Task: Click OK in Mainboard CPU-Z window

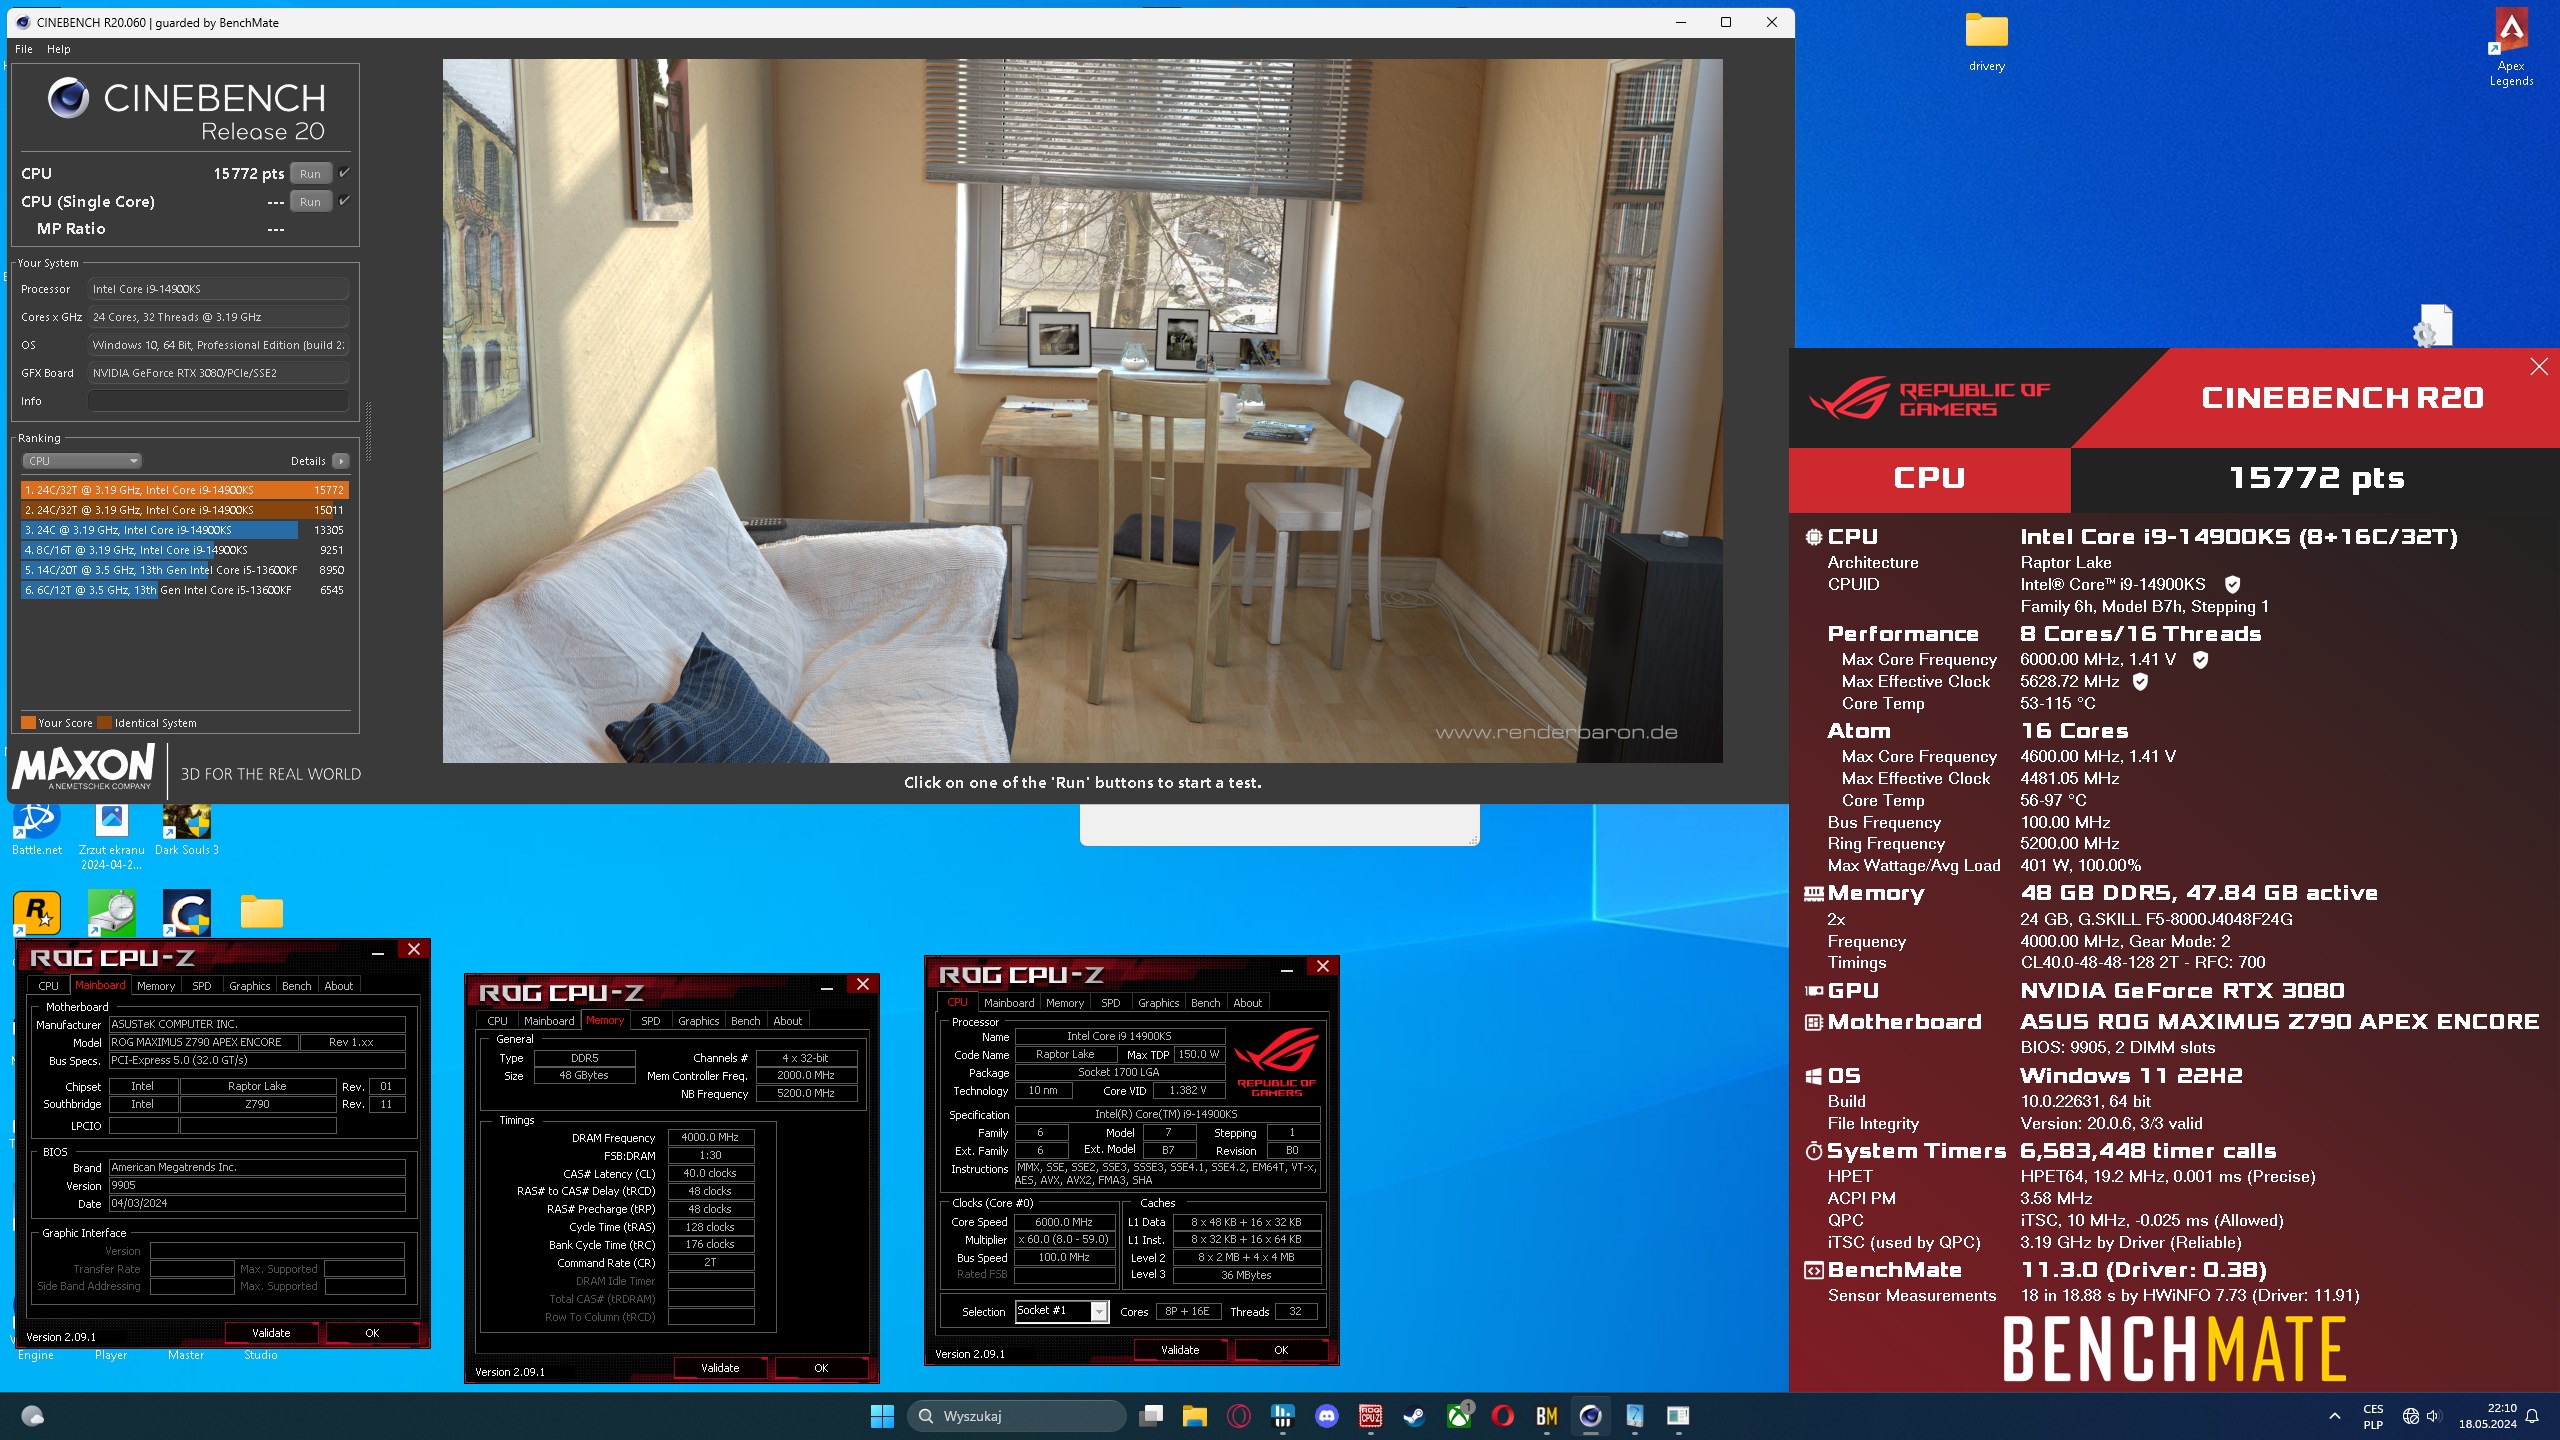Action: click(x=372, y=1333)
